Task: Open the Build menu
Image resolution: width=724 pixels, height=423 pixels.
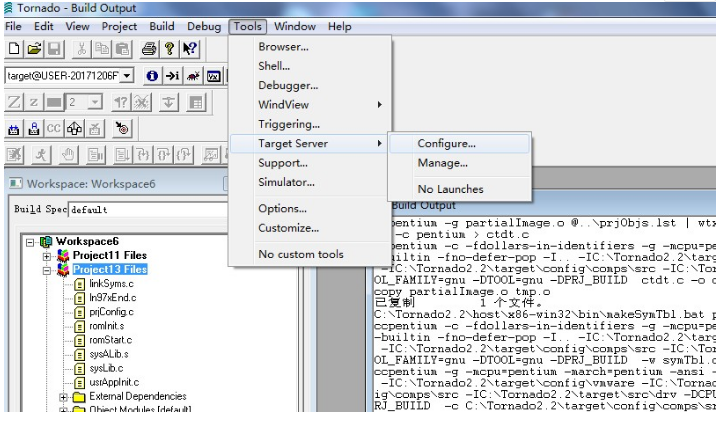Action: click(162, 26)
